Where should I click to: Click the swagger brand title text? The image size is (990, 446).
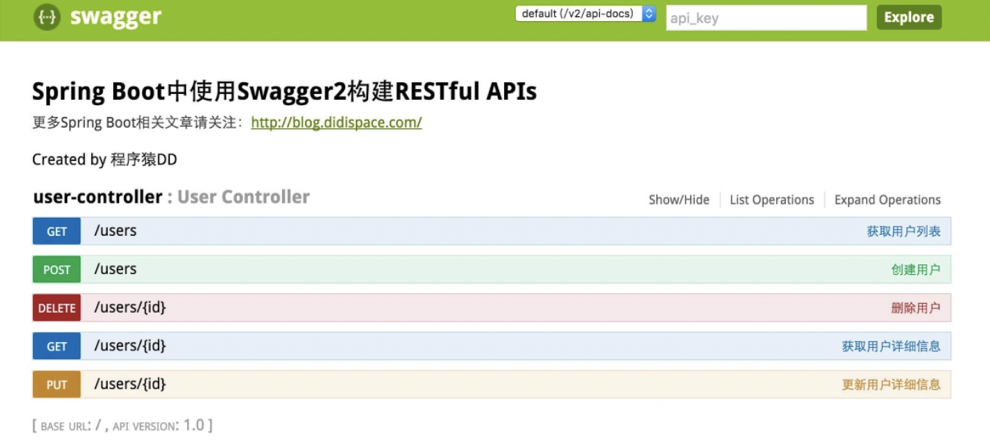(x=116, y=17)
